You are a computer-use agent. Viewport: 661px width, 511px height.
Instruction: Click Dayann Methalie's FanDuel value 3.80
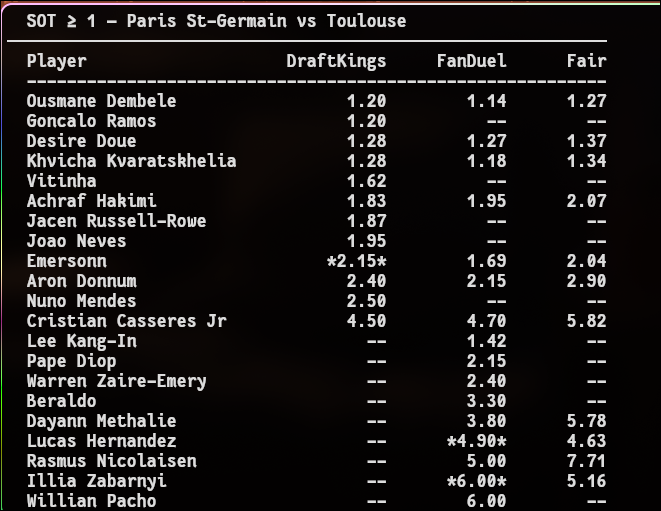click(486, 421)
